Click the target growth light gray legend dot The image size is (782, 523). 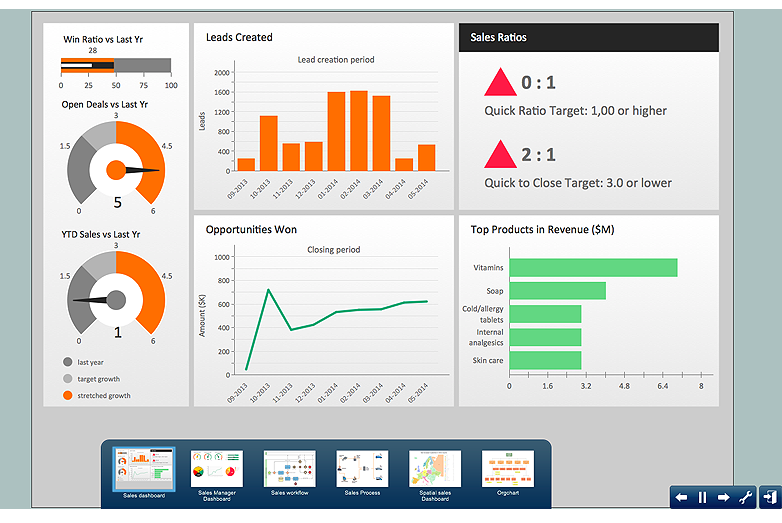click(x=68, y=379)
